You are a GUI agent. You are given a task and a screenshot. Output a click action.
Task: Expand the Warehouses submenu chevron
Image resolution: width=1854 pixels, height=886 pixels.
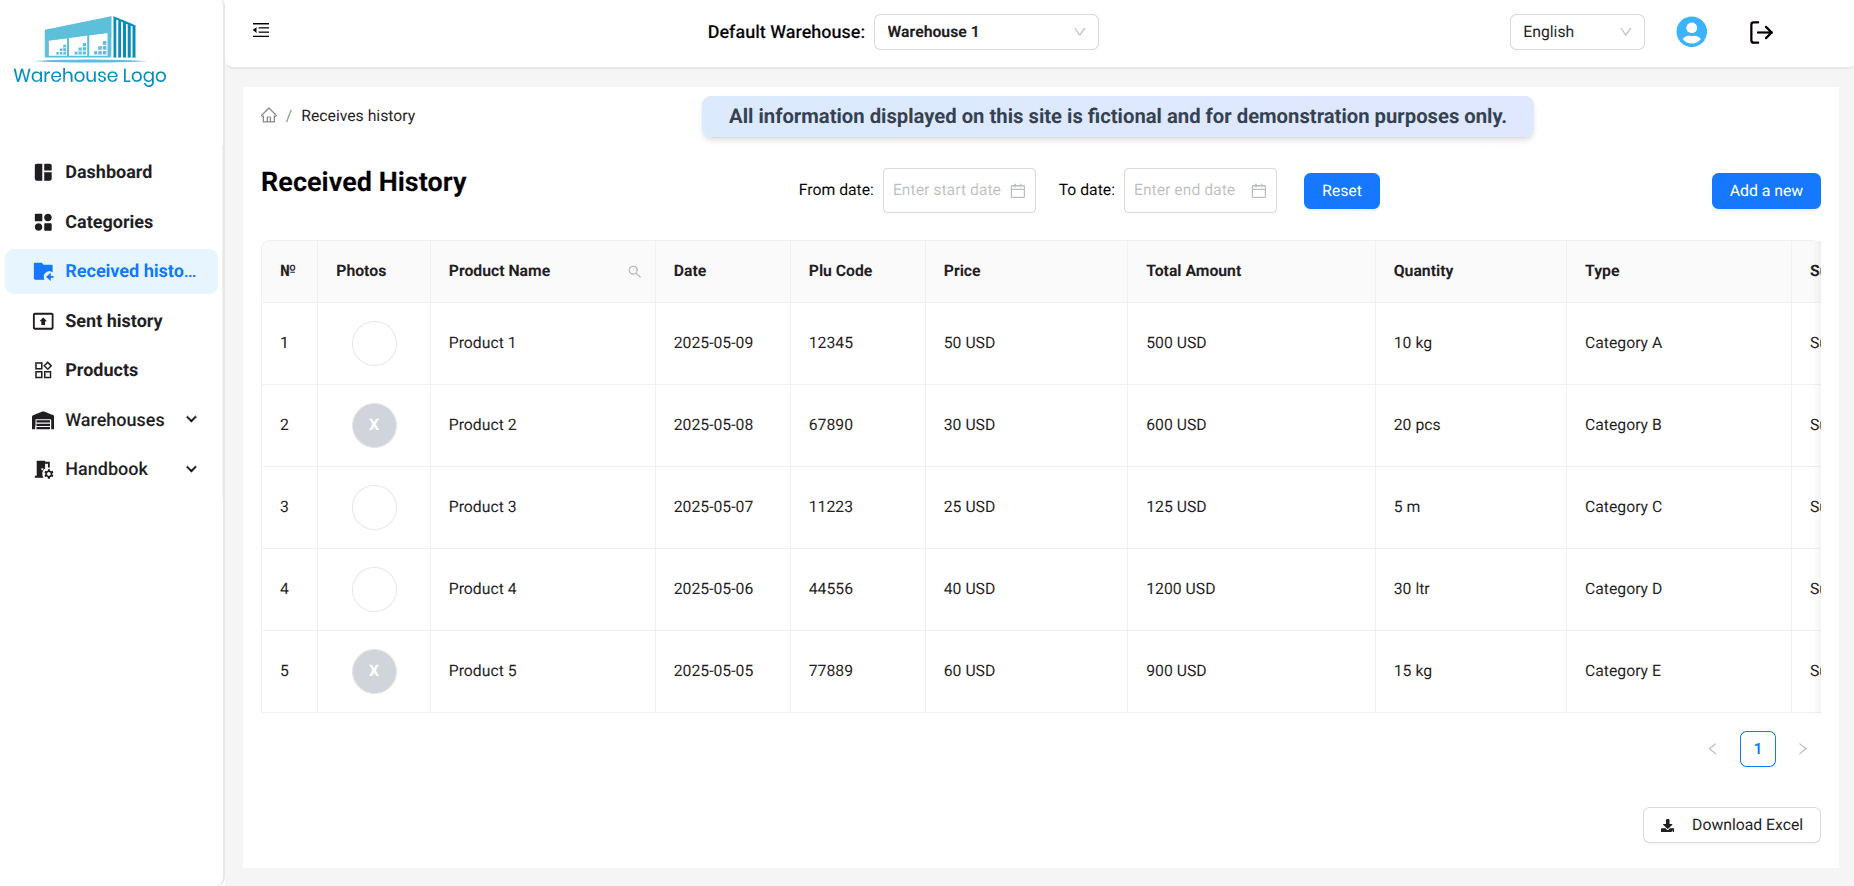[x=191, y=420]
